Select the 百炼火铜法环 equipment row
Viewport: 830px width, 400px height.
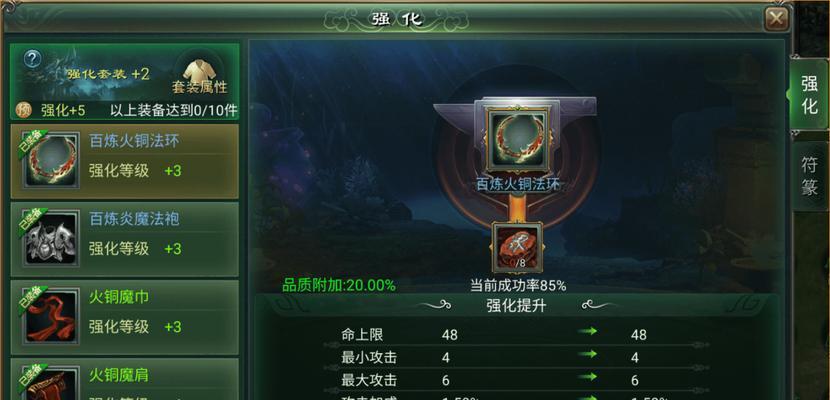(x=124, y=161)
